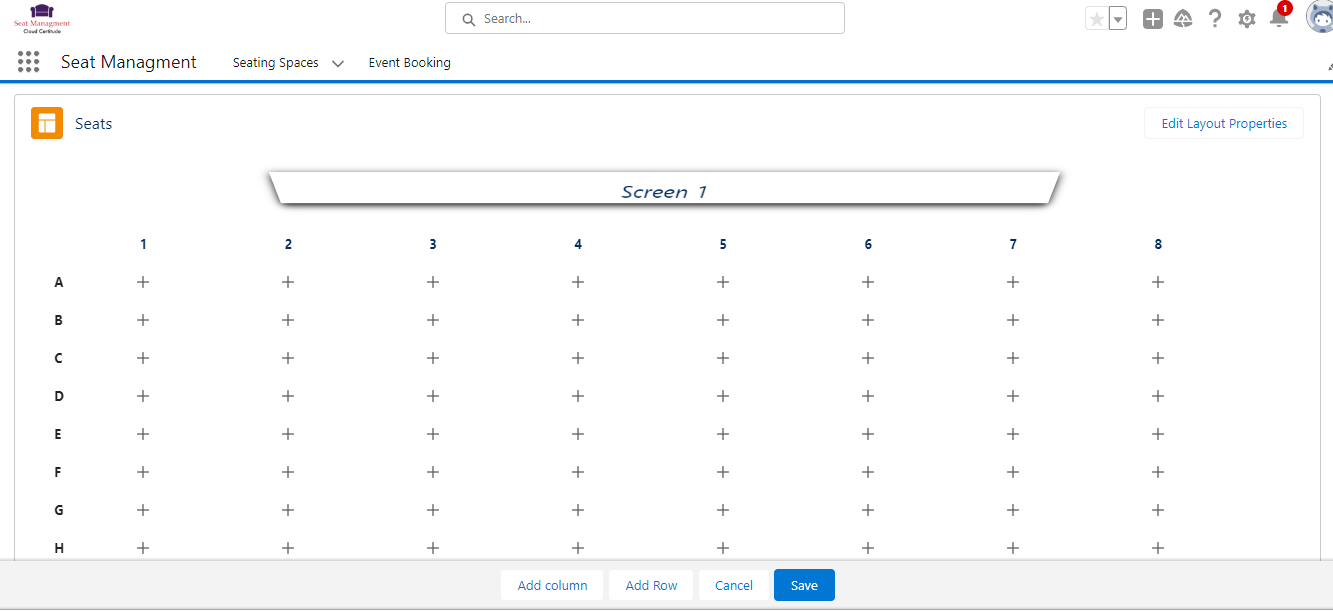Add seat at row F column 7
This screenshot has width=1333, height=611.
tap(1013, 472)
